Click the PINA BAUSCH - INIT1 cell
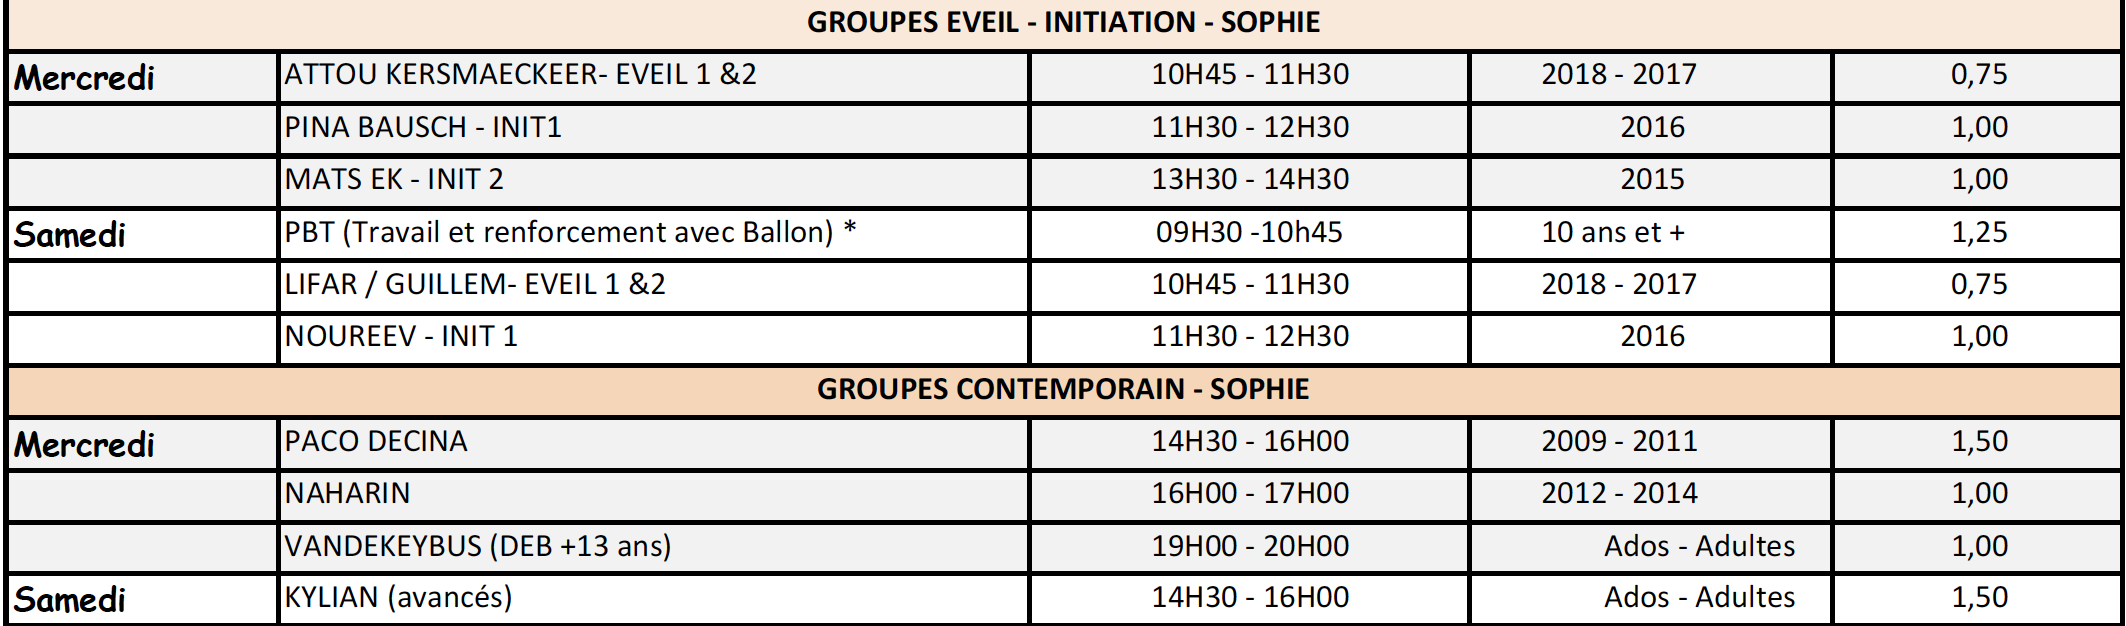 coord(654,128)
